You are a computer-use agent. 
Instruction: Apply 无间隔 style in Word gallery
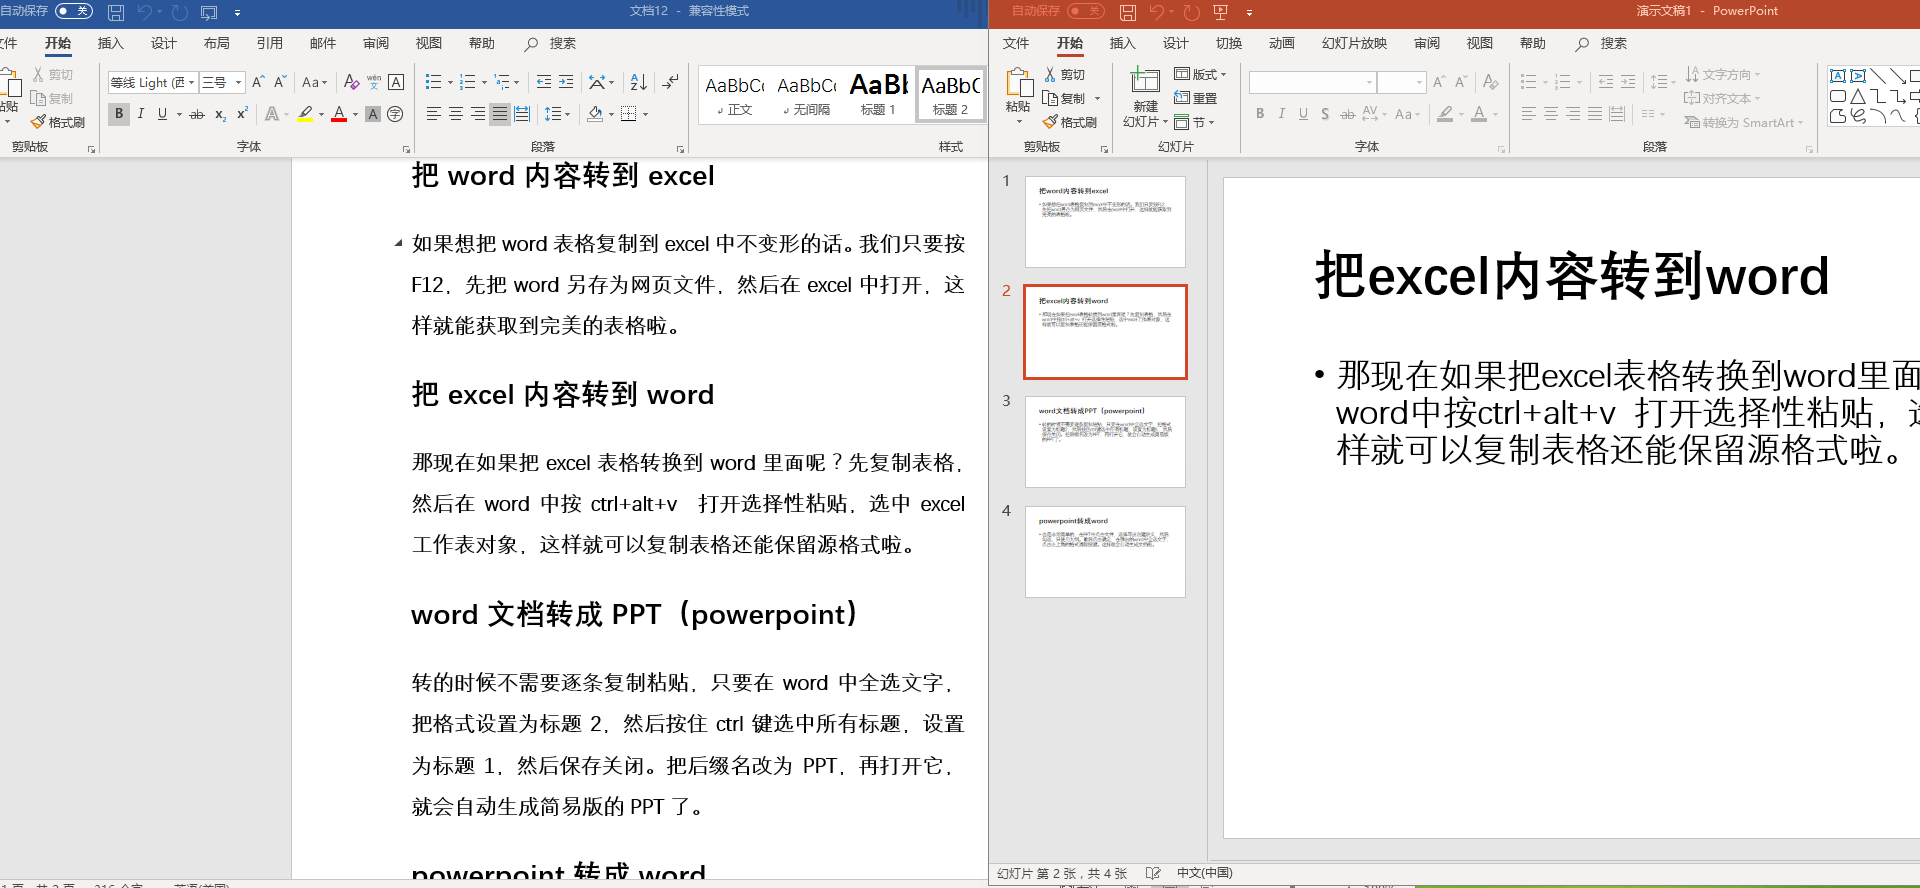tap(807, 95)
